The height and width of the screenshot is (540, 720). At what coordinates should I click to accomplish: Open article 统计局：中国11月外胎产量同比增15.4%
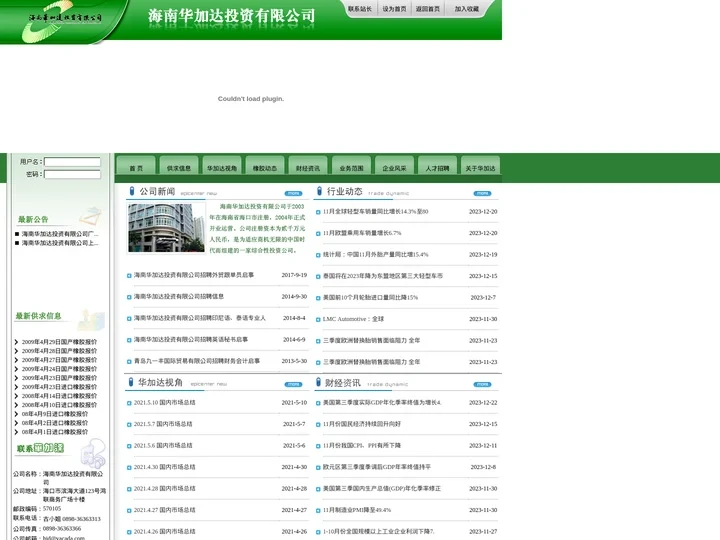pyautogui.click(x=376, y=254)
